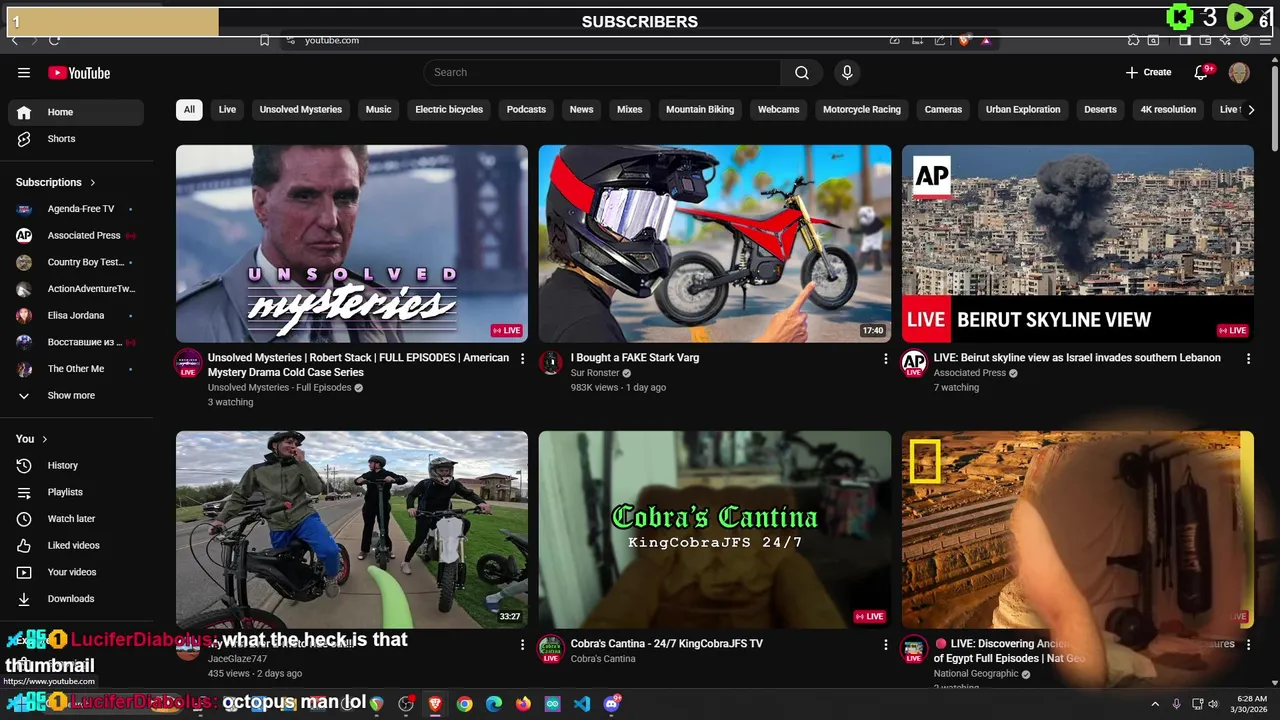1280x720 pixels.
Task: Open the Unsolved Mysteries video thumbnail
Action: (352, 244)
